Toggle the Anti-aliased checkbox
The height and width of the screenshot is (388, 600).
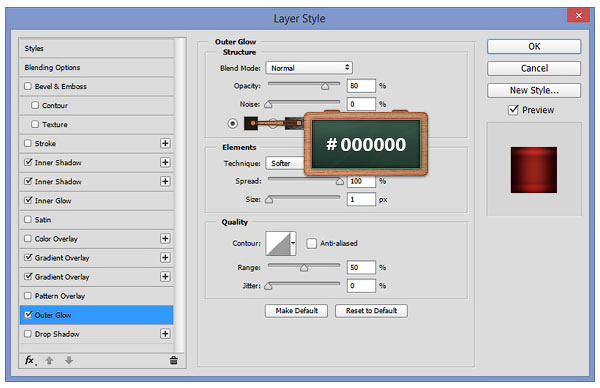tap(311, 243)
